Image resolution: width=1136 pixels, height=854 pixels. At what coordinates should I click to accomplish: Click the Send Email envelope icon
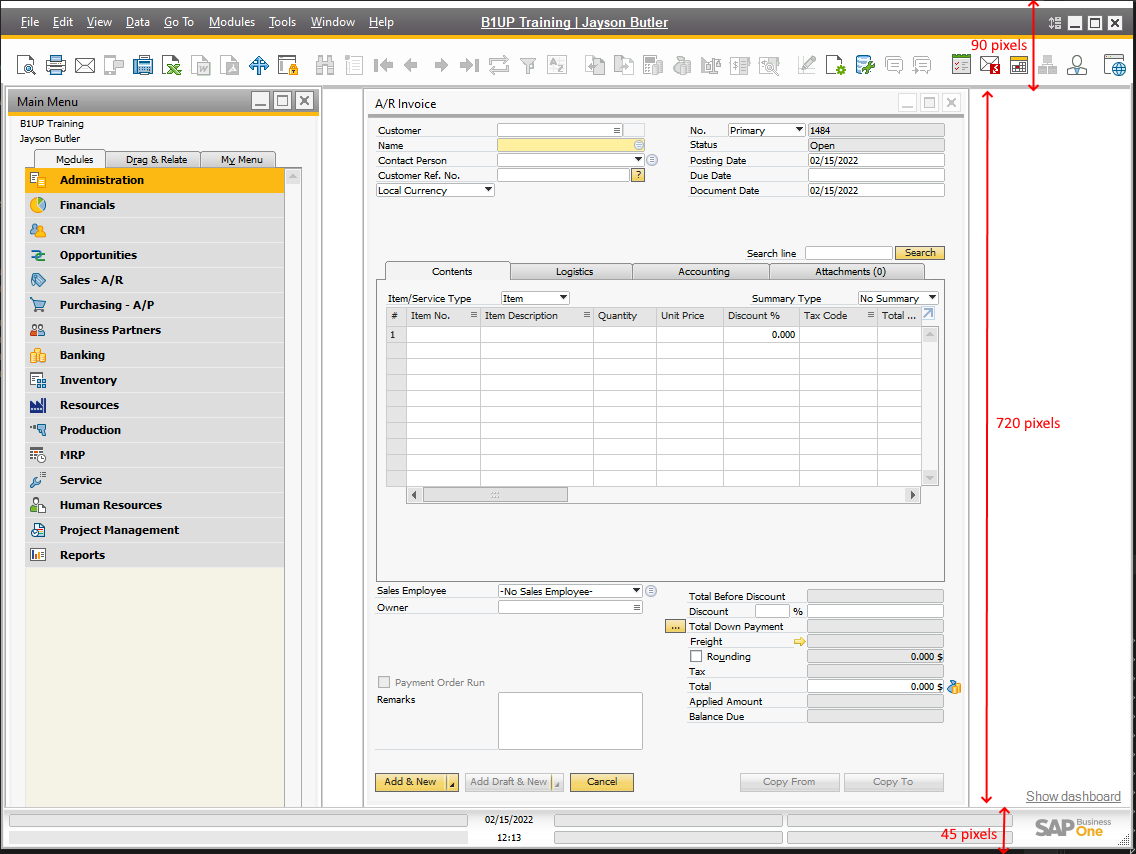click(85, 66)
